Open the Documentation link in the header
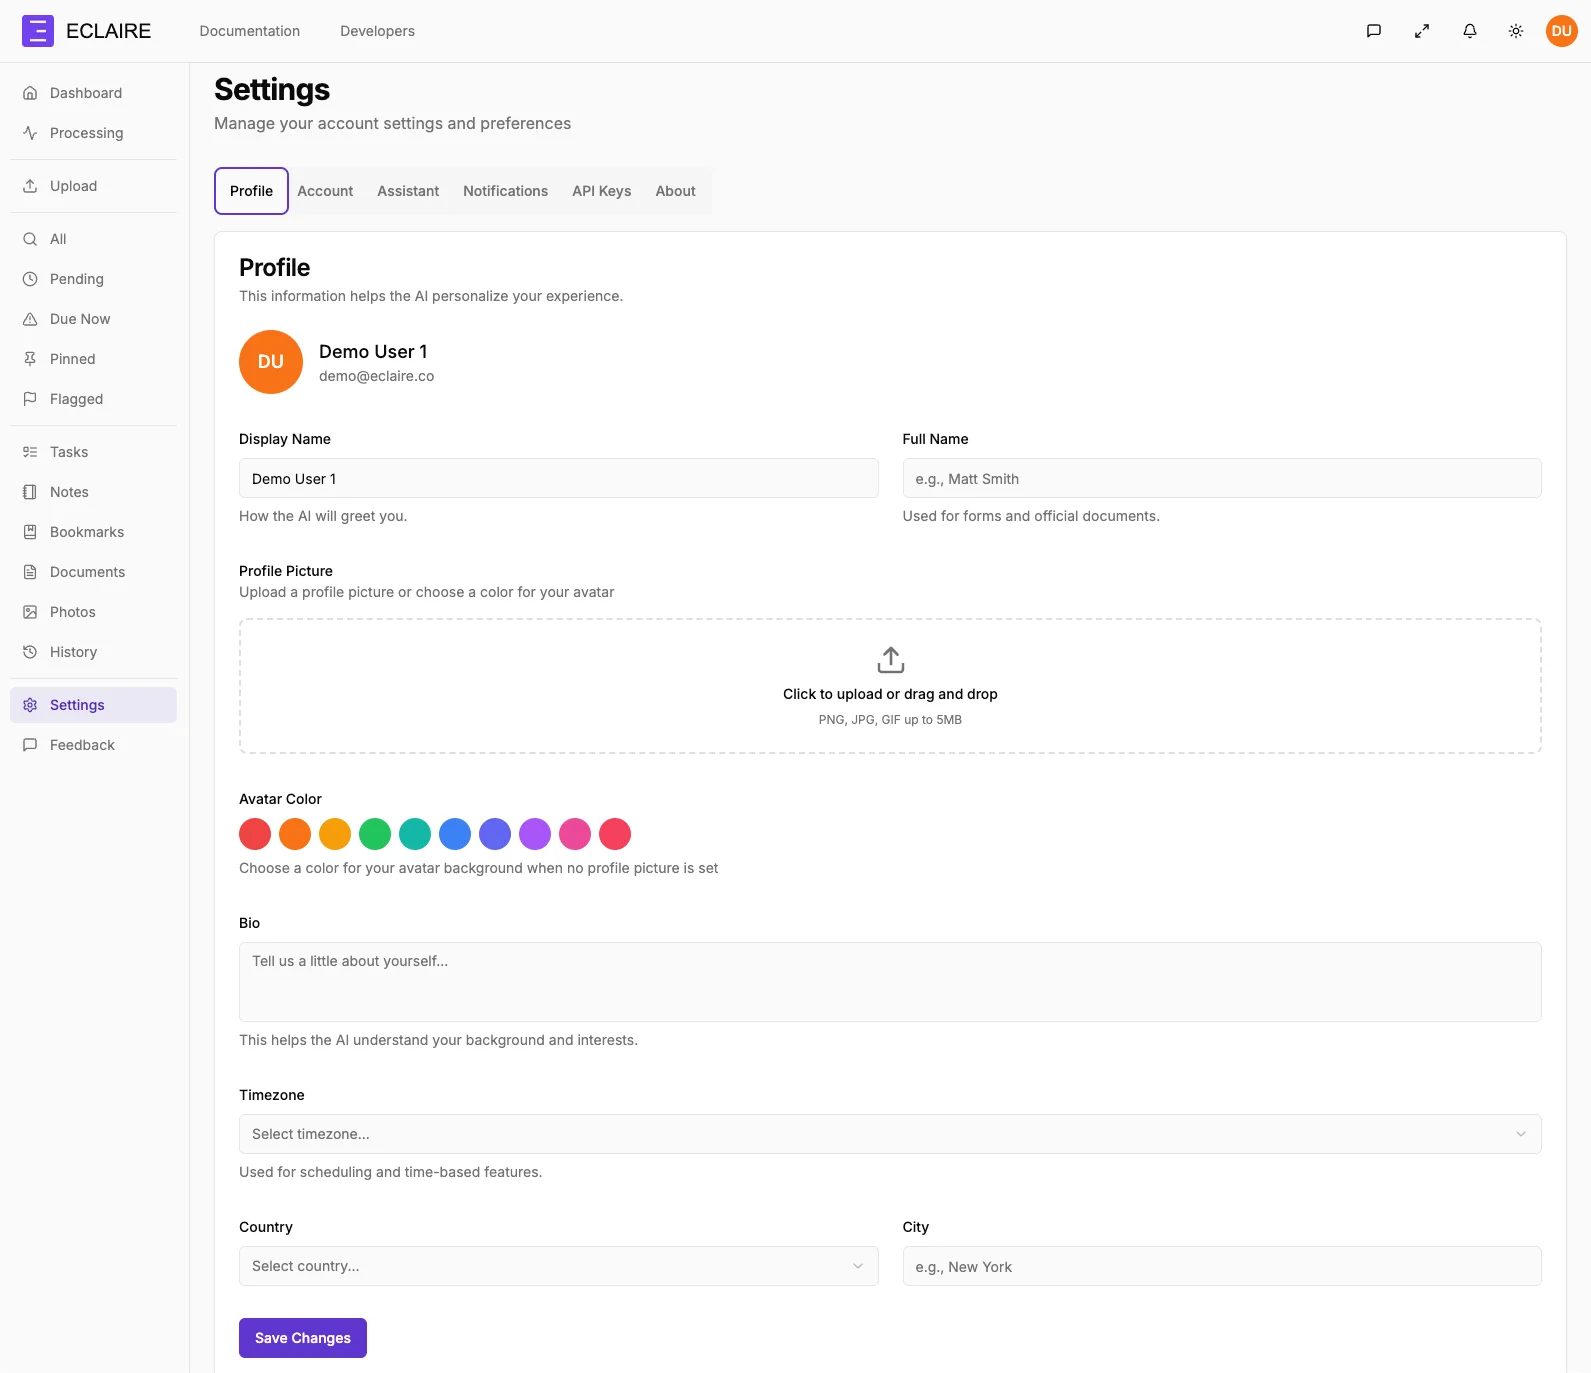Screen dimensions: 1591x1373 [x=250, y=31]
